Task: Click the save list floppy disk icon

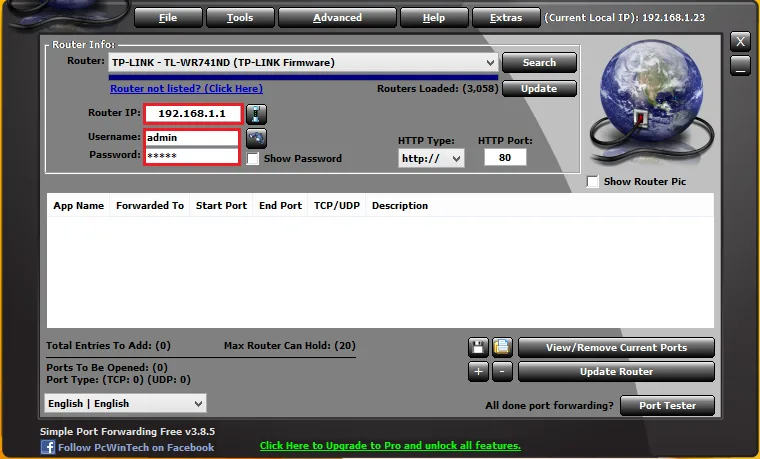Action: pyautogui.click(x=478, y=347)
